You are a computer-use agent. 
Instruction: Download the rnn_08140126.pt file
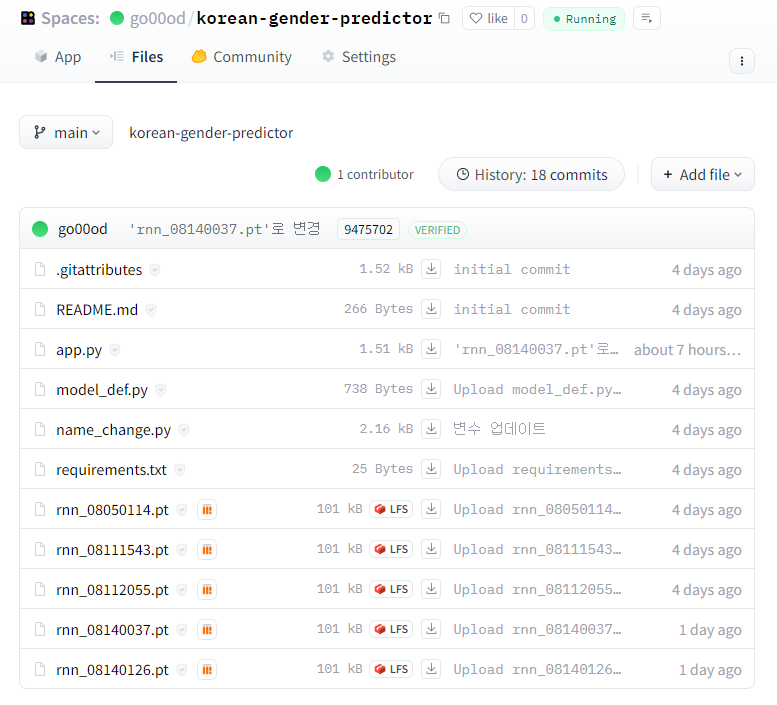click(x=431, y=669)
